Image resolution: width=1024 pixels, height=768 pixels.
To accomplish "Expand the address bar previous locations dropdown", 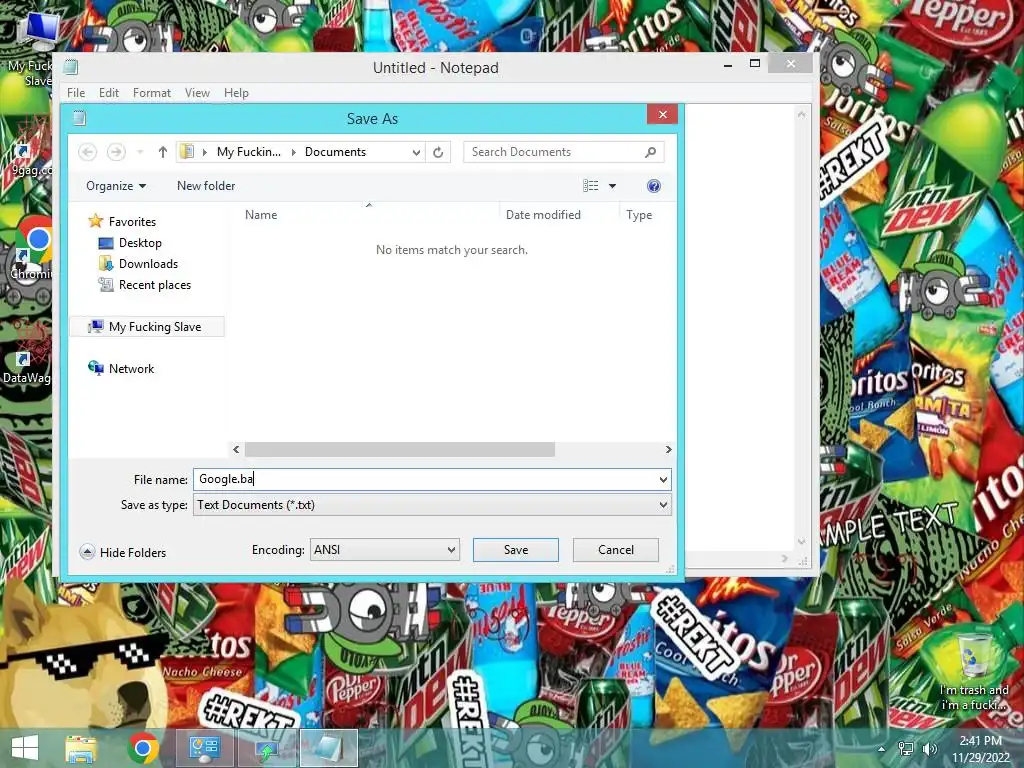I will point(416,152).
